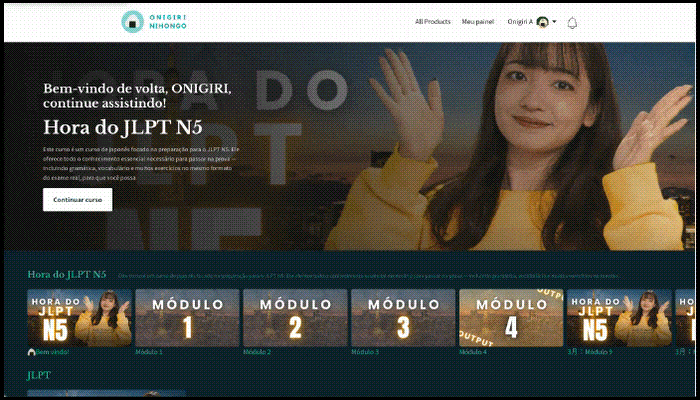
Task: Open the Bem-vindo JLPT N5 thumbnail
Action: click(79, 318)
